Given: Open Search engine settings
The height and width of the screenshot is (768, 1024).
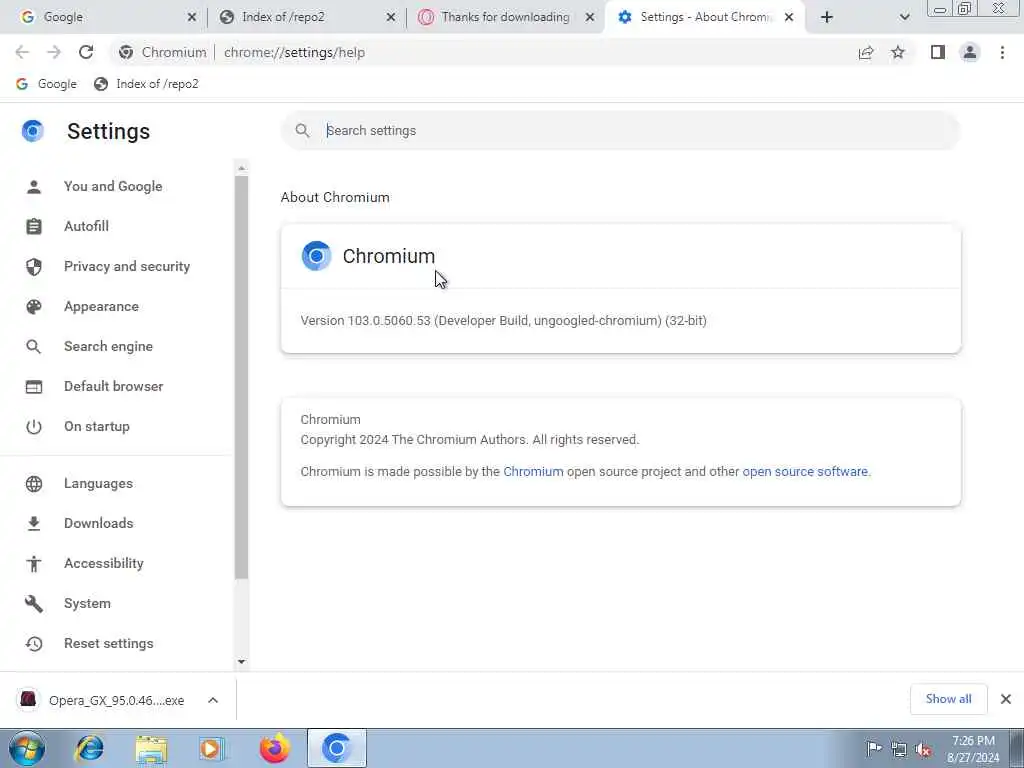Looking at the screenshot, I should (108, 346).
